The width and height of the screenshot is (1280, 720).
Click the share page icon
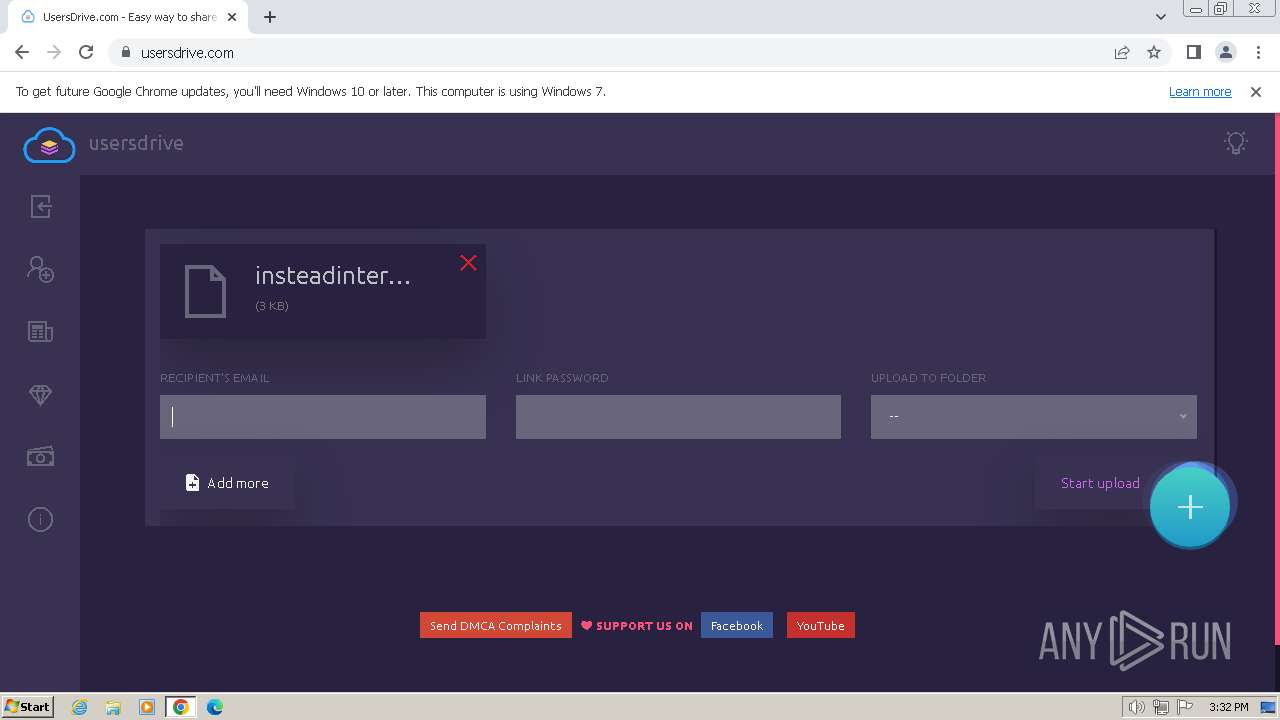click(x=1122, y=52)
